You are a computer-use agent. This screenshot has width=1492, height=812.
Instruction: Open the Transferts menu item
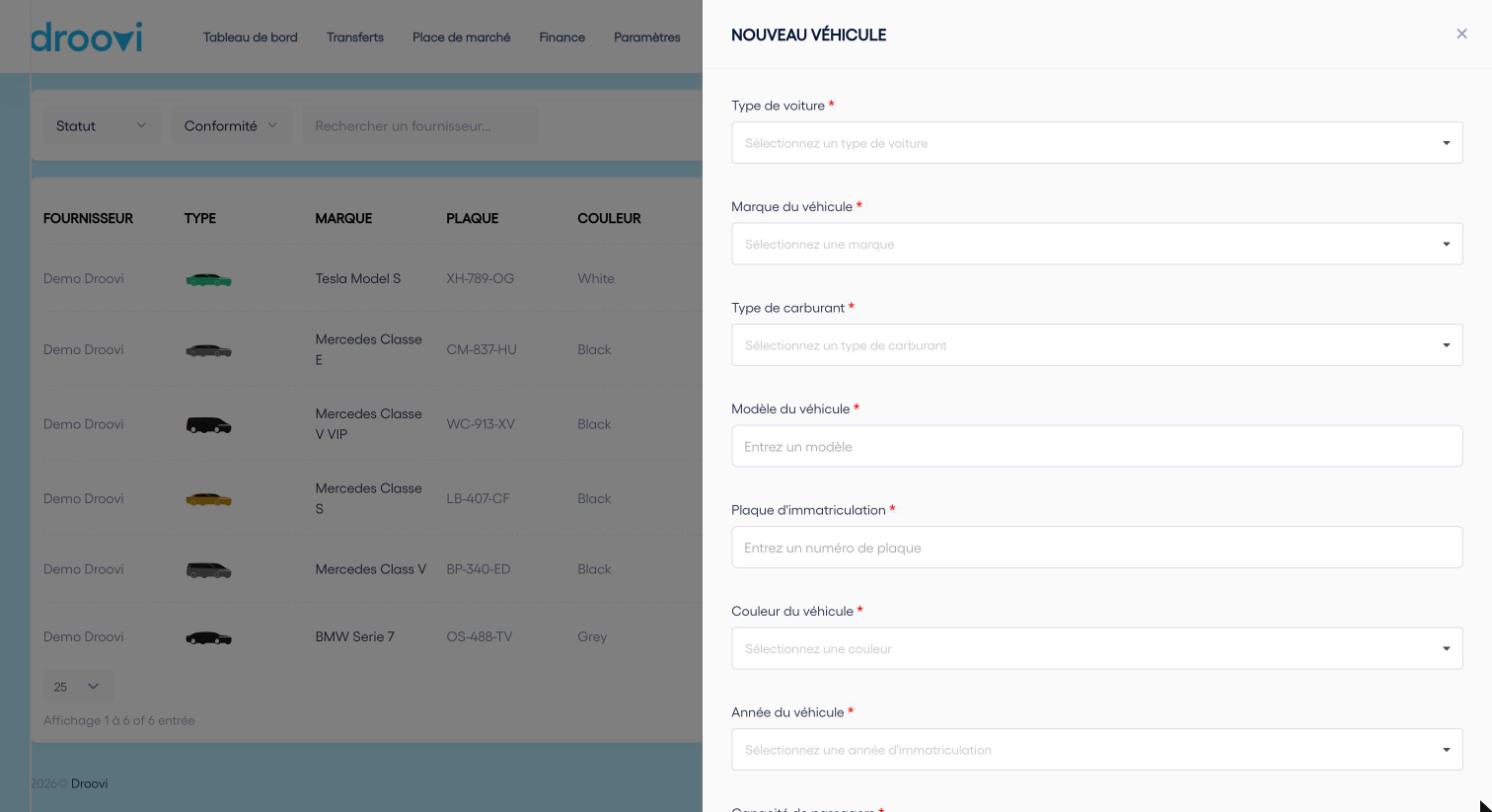(355, 37)
